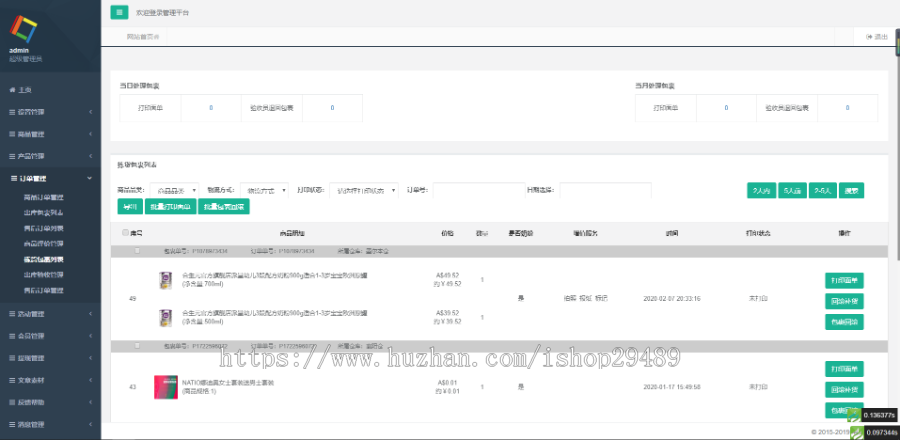900x440 pixels.
Task: Open the 文章素材 sidebar menu
Action: click(x=51, y=380)
